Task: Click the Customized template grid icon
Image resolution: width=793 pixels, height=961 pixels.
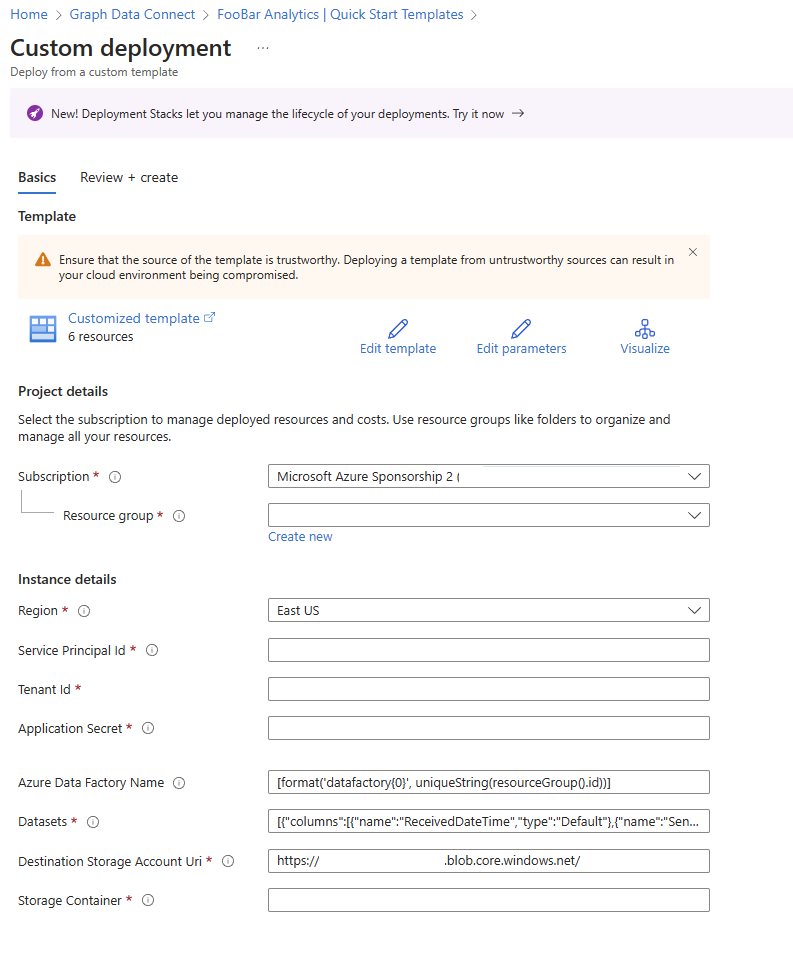Action: pos(42,327)
